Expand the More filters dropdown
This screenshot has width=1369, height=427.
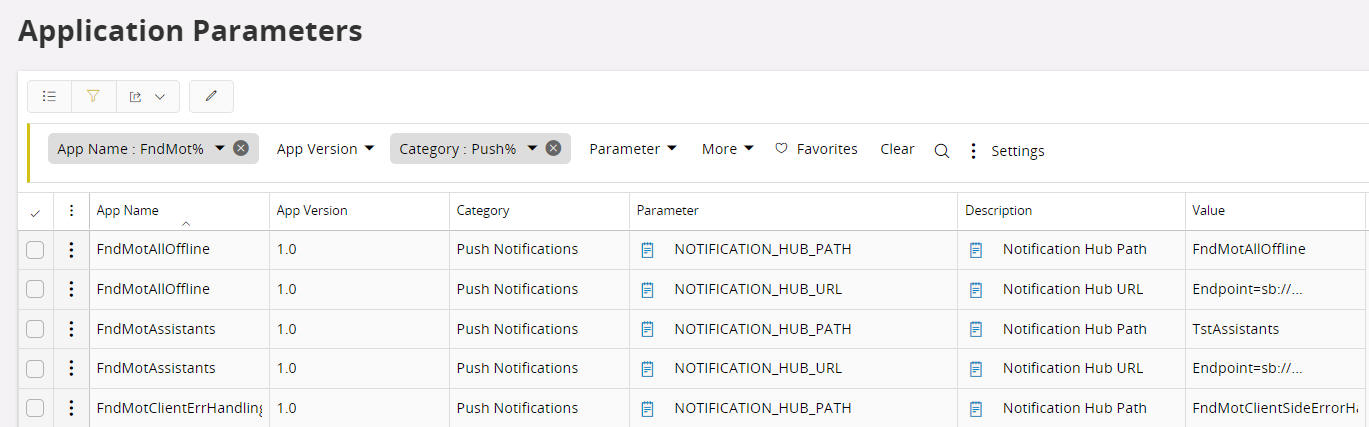pyautogui.click(x=727, y=148)
